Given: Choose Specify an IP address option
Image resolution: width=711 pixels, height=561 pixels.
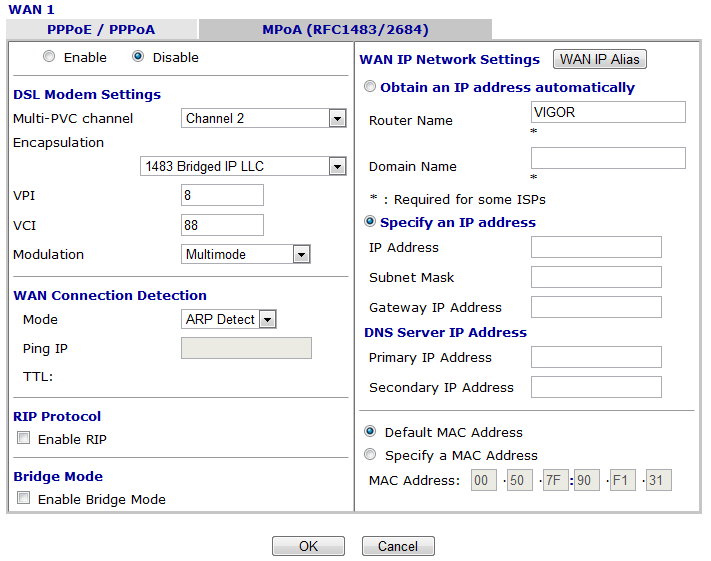Looking at the screenshot, I should click(371, 222).
